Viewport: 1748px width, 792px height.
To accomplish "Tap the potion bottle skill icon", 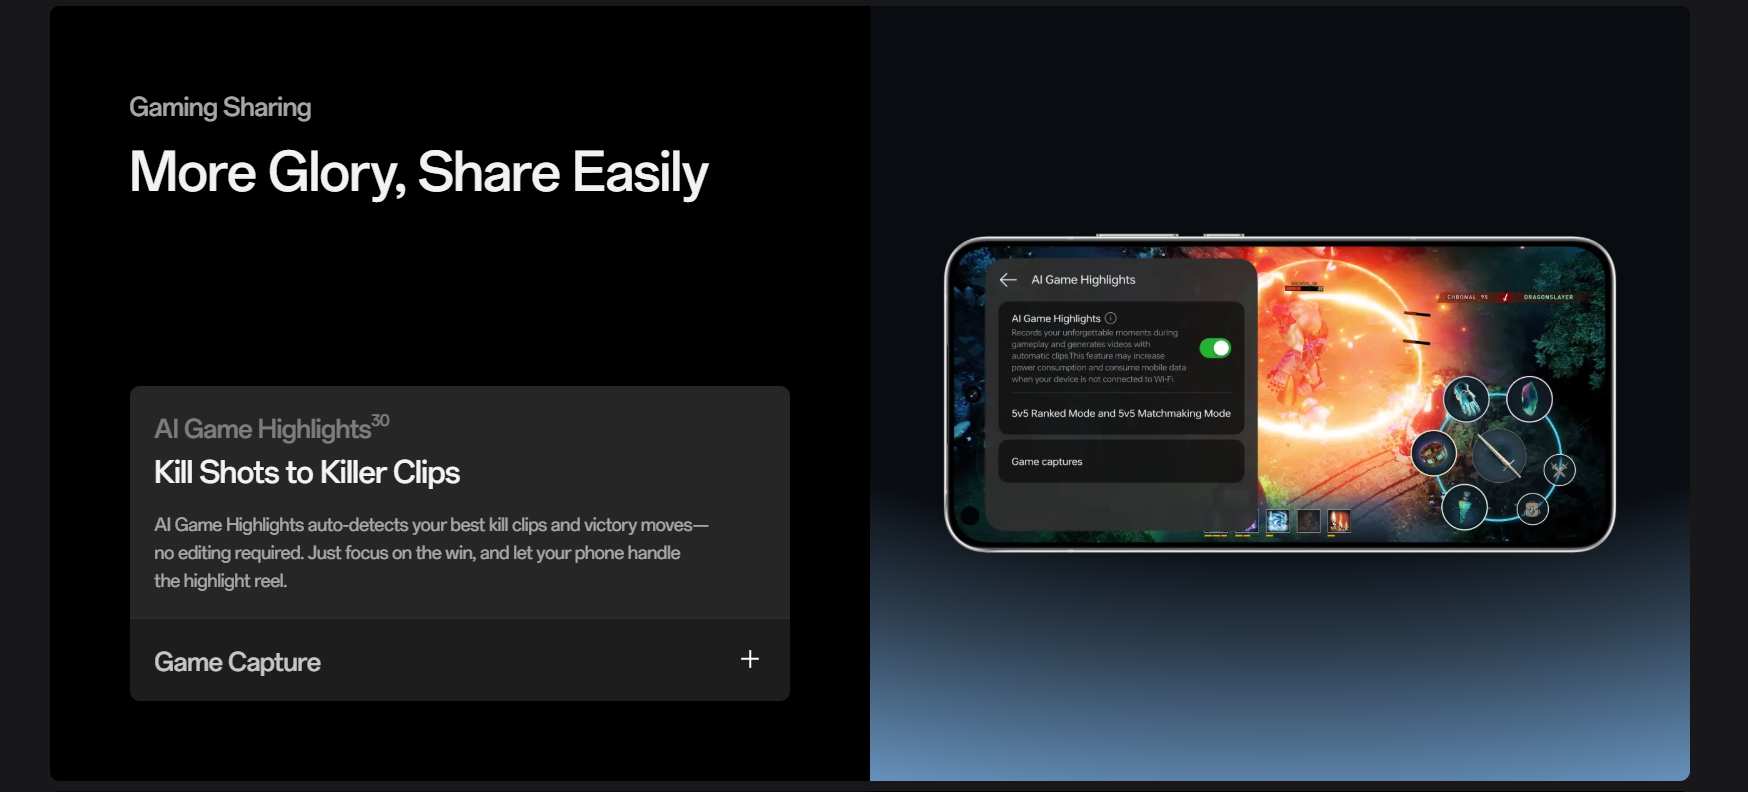I will coord(1464,506).
